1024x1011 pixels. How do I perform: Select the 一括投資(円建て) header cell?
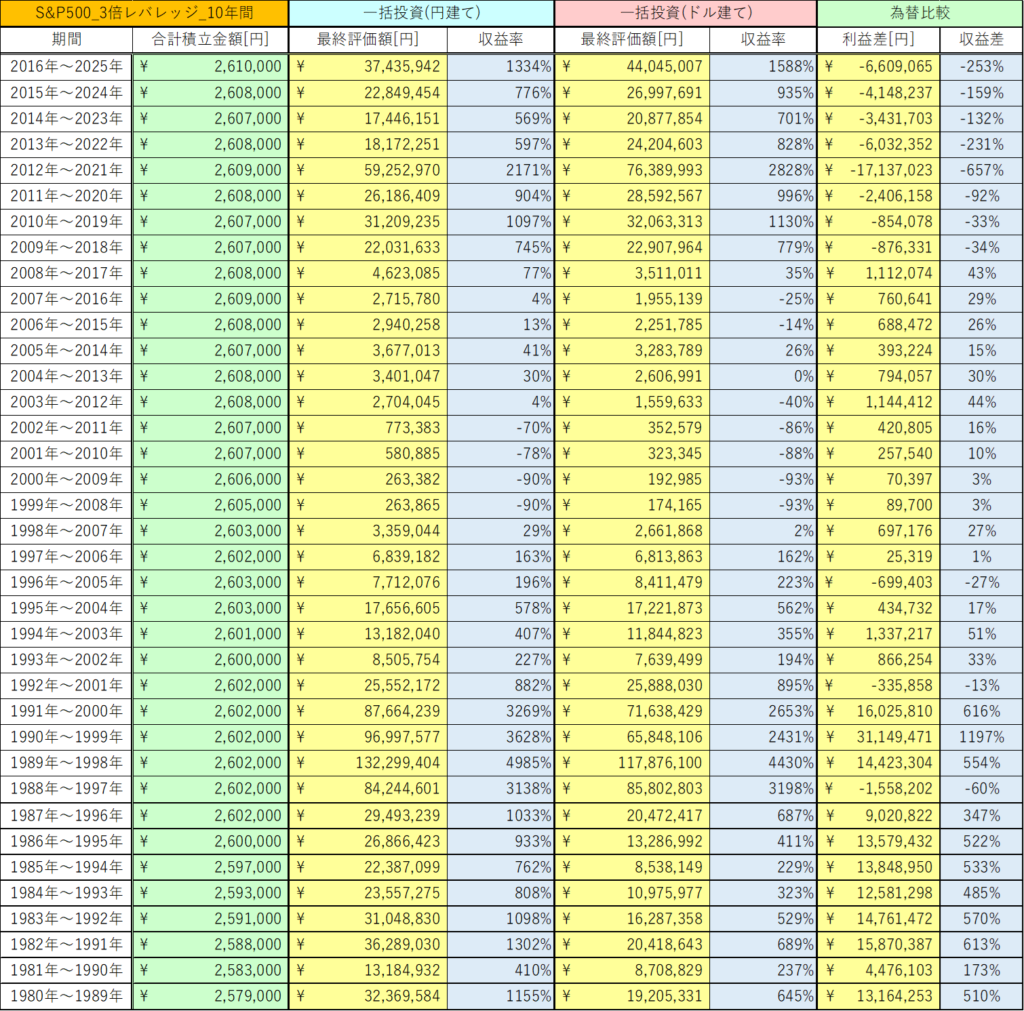(421, 13)
